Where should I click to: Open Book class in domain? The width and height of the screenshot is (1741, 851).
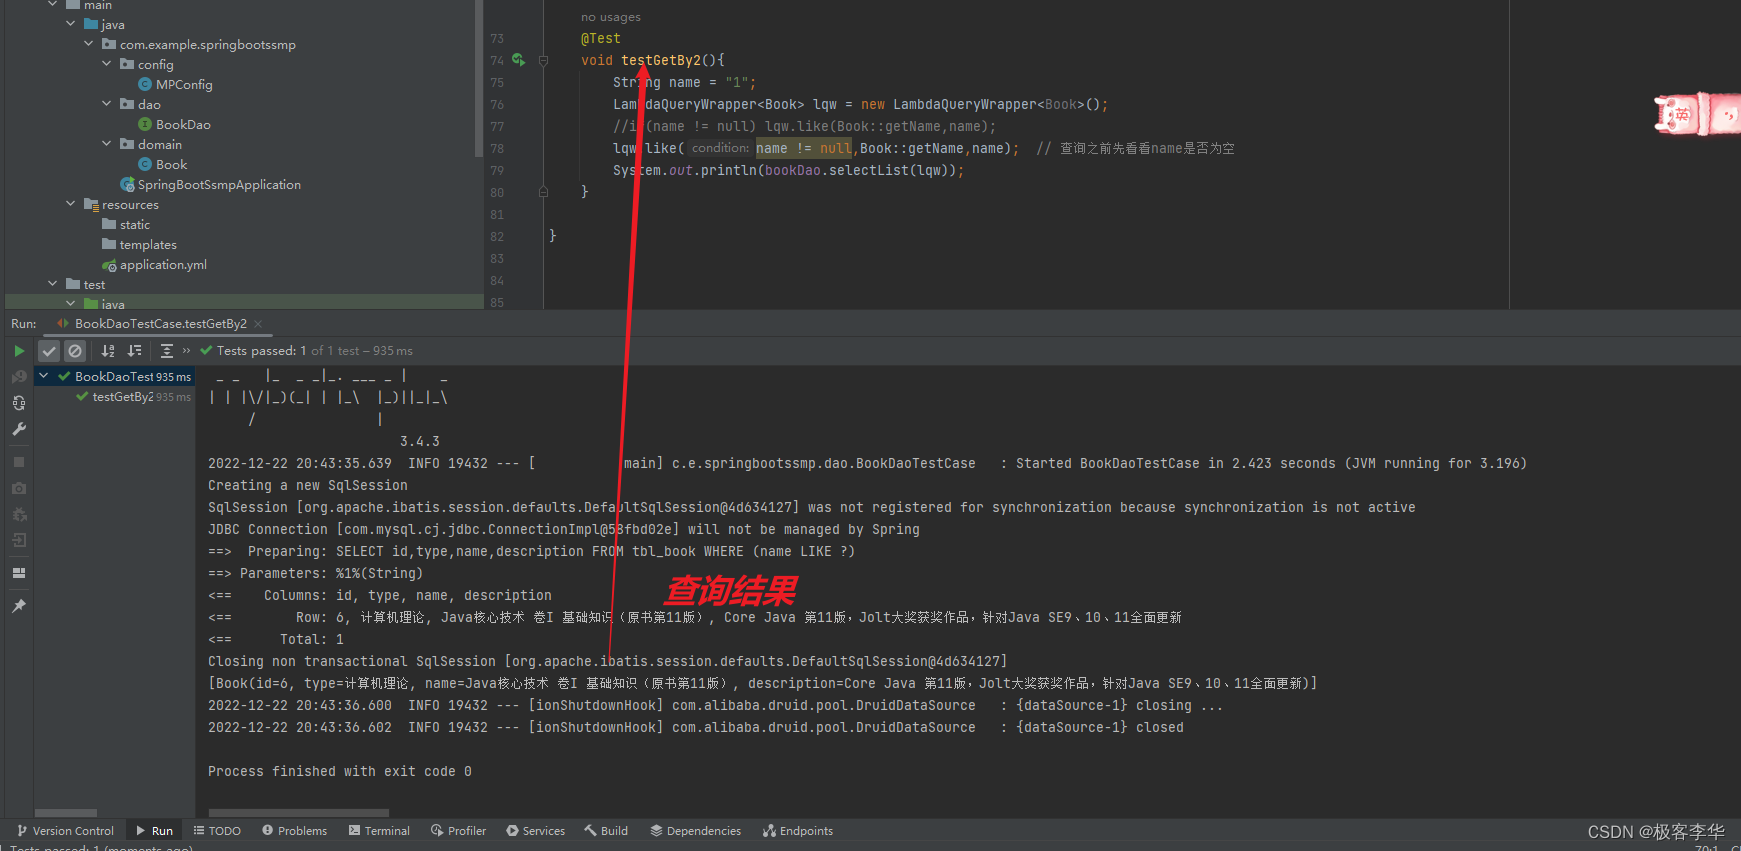pos(171,165)
